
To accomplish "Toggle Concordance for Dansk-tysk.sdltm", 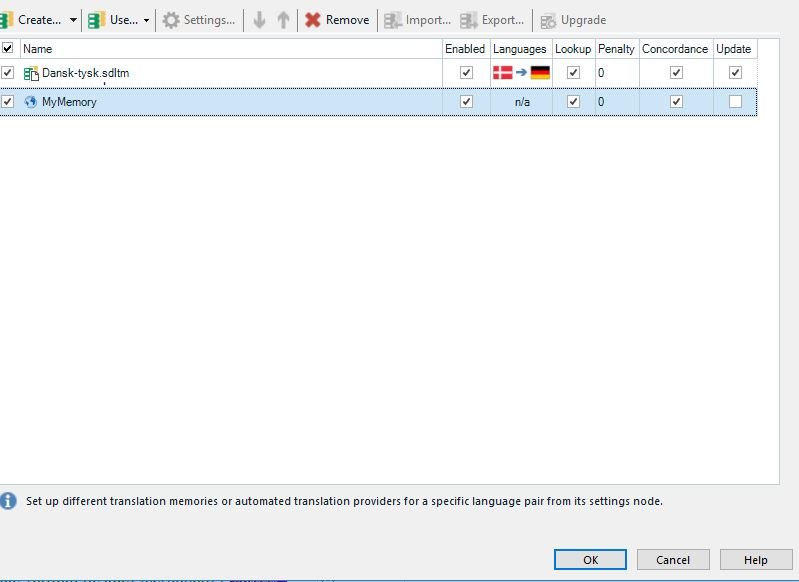I will click(x=676, y=72).
